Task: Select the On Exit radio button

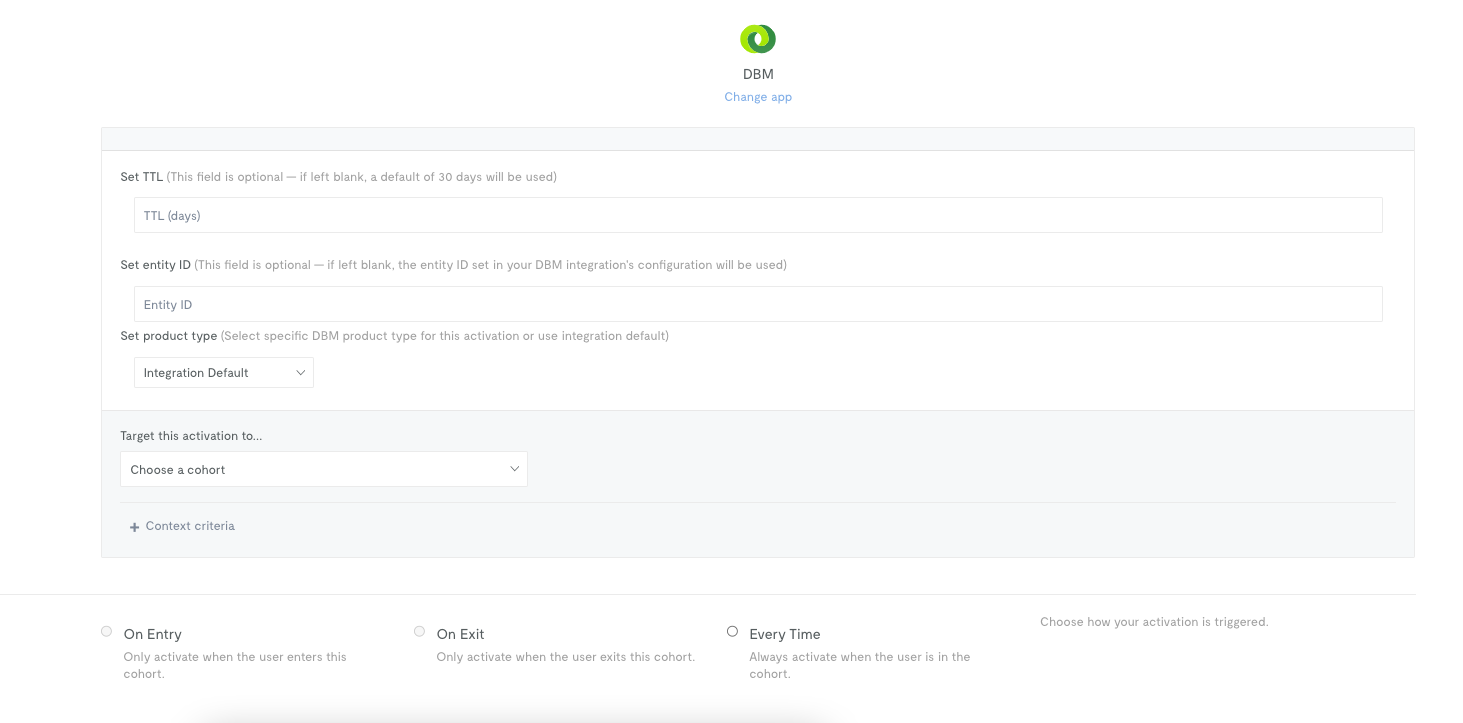Action: point(419,631)
